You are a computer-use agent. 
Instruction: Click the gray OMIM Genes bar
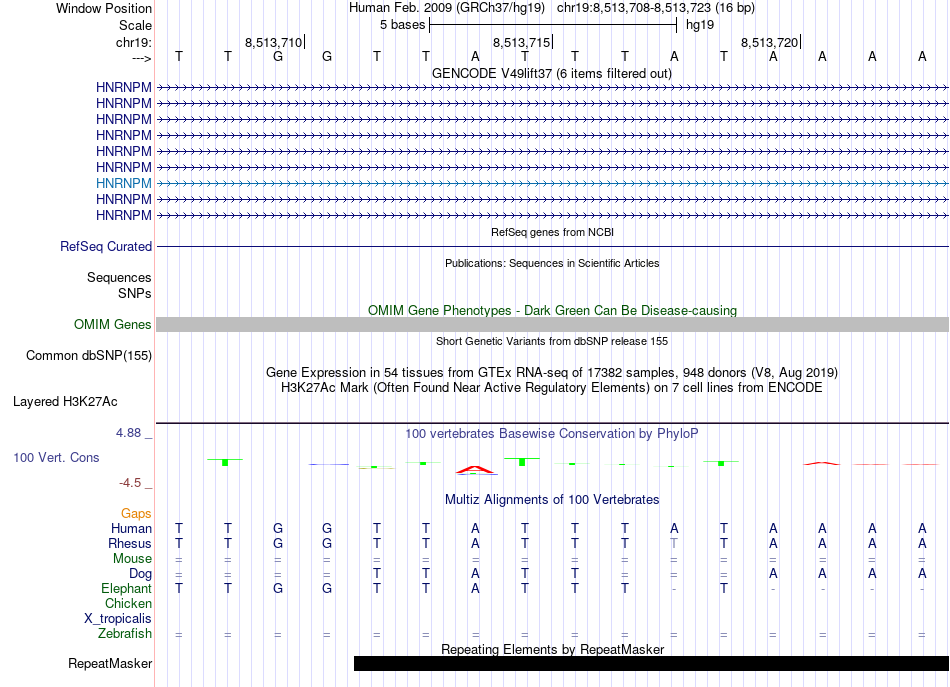pos(552,325)
